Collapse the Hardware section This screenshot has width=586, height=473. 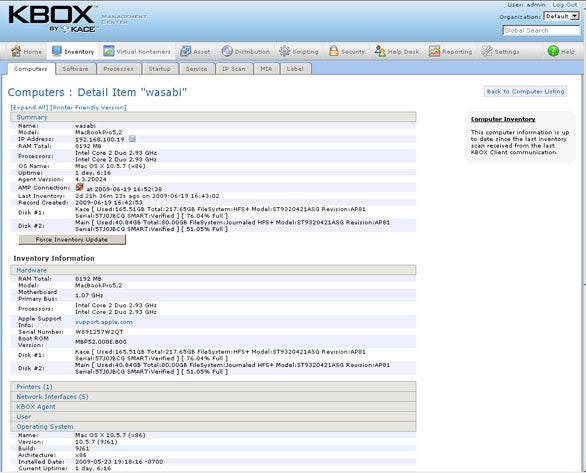click(x=213, y=270)
